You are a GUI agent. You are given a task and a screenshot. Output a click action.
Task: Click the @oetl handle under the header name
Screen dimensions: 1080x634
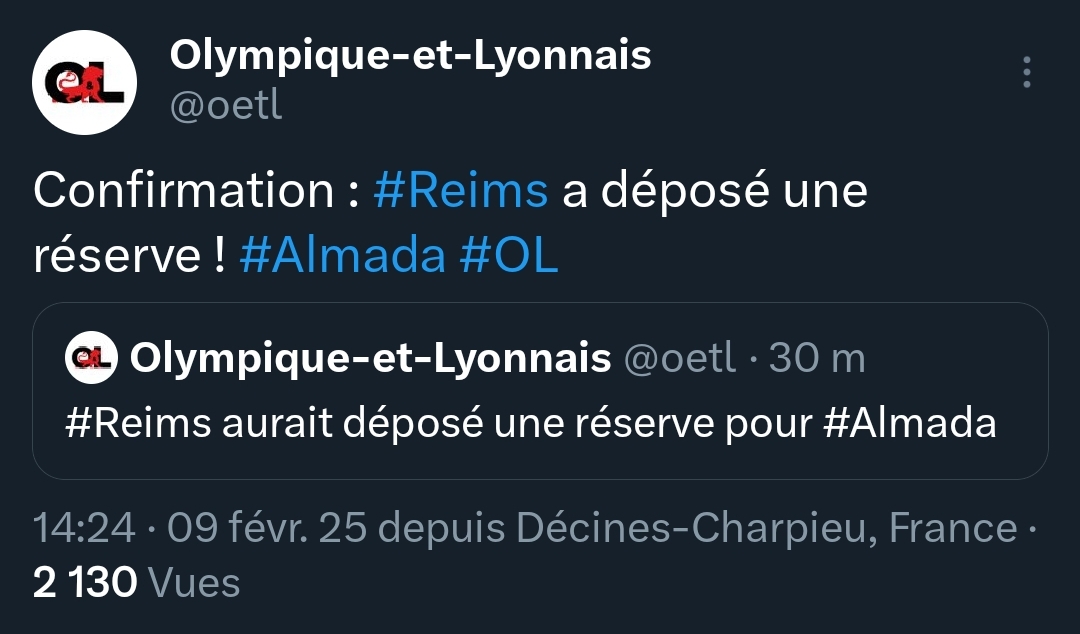(226, 105)
